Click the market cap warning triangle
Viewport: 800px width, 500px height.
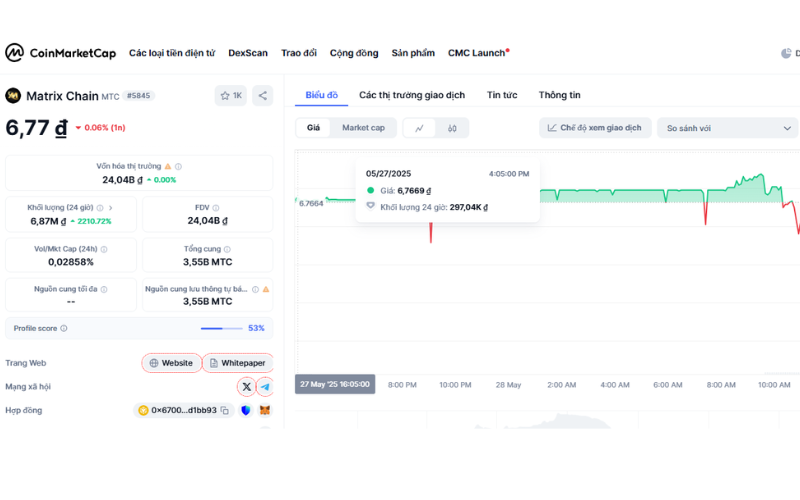(168, 166)
